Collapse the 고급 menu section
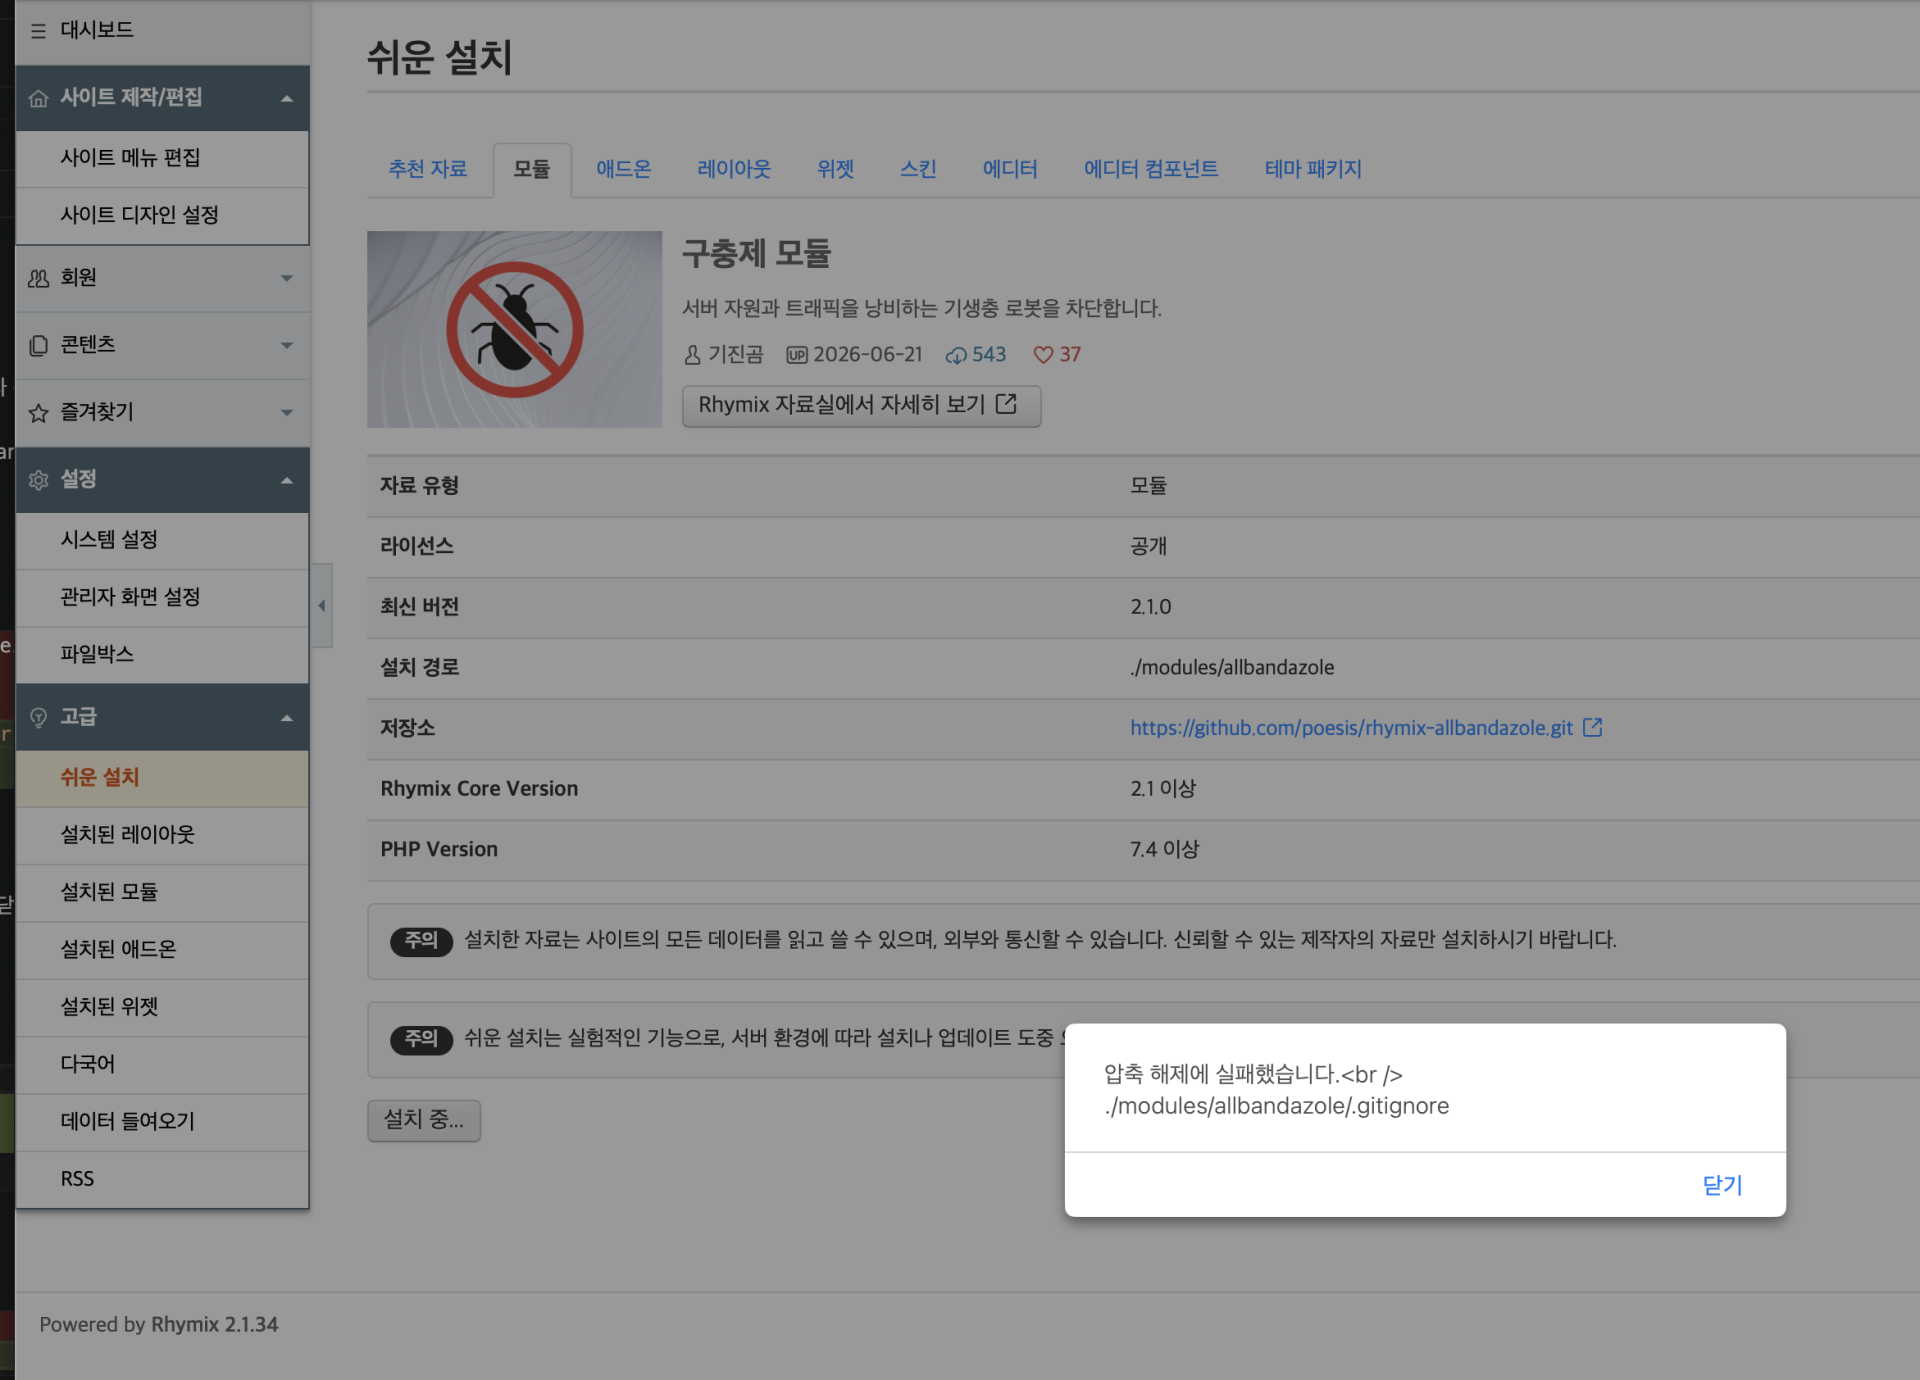 tap(287, 717)
